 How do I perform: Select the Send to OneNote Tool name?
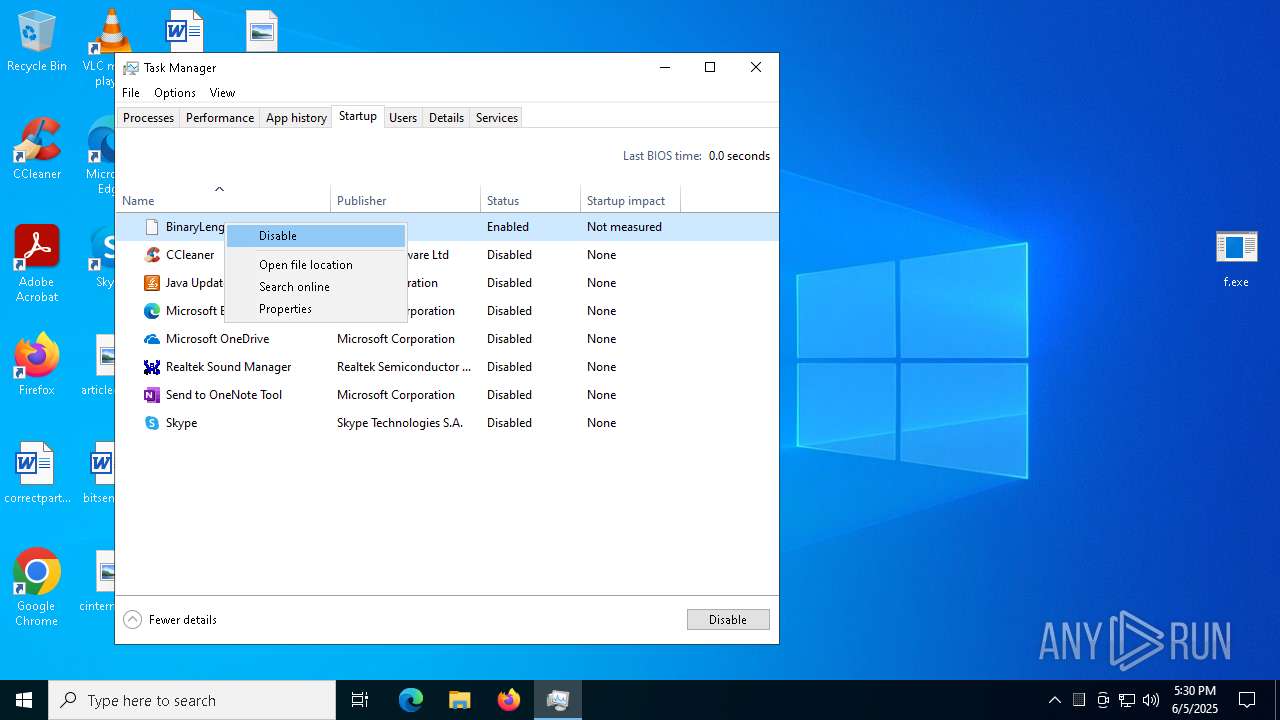(224, 395)
